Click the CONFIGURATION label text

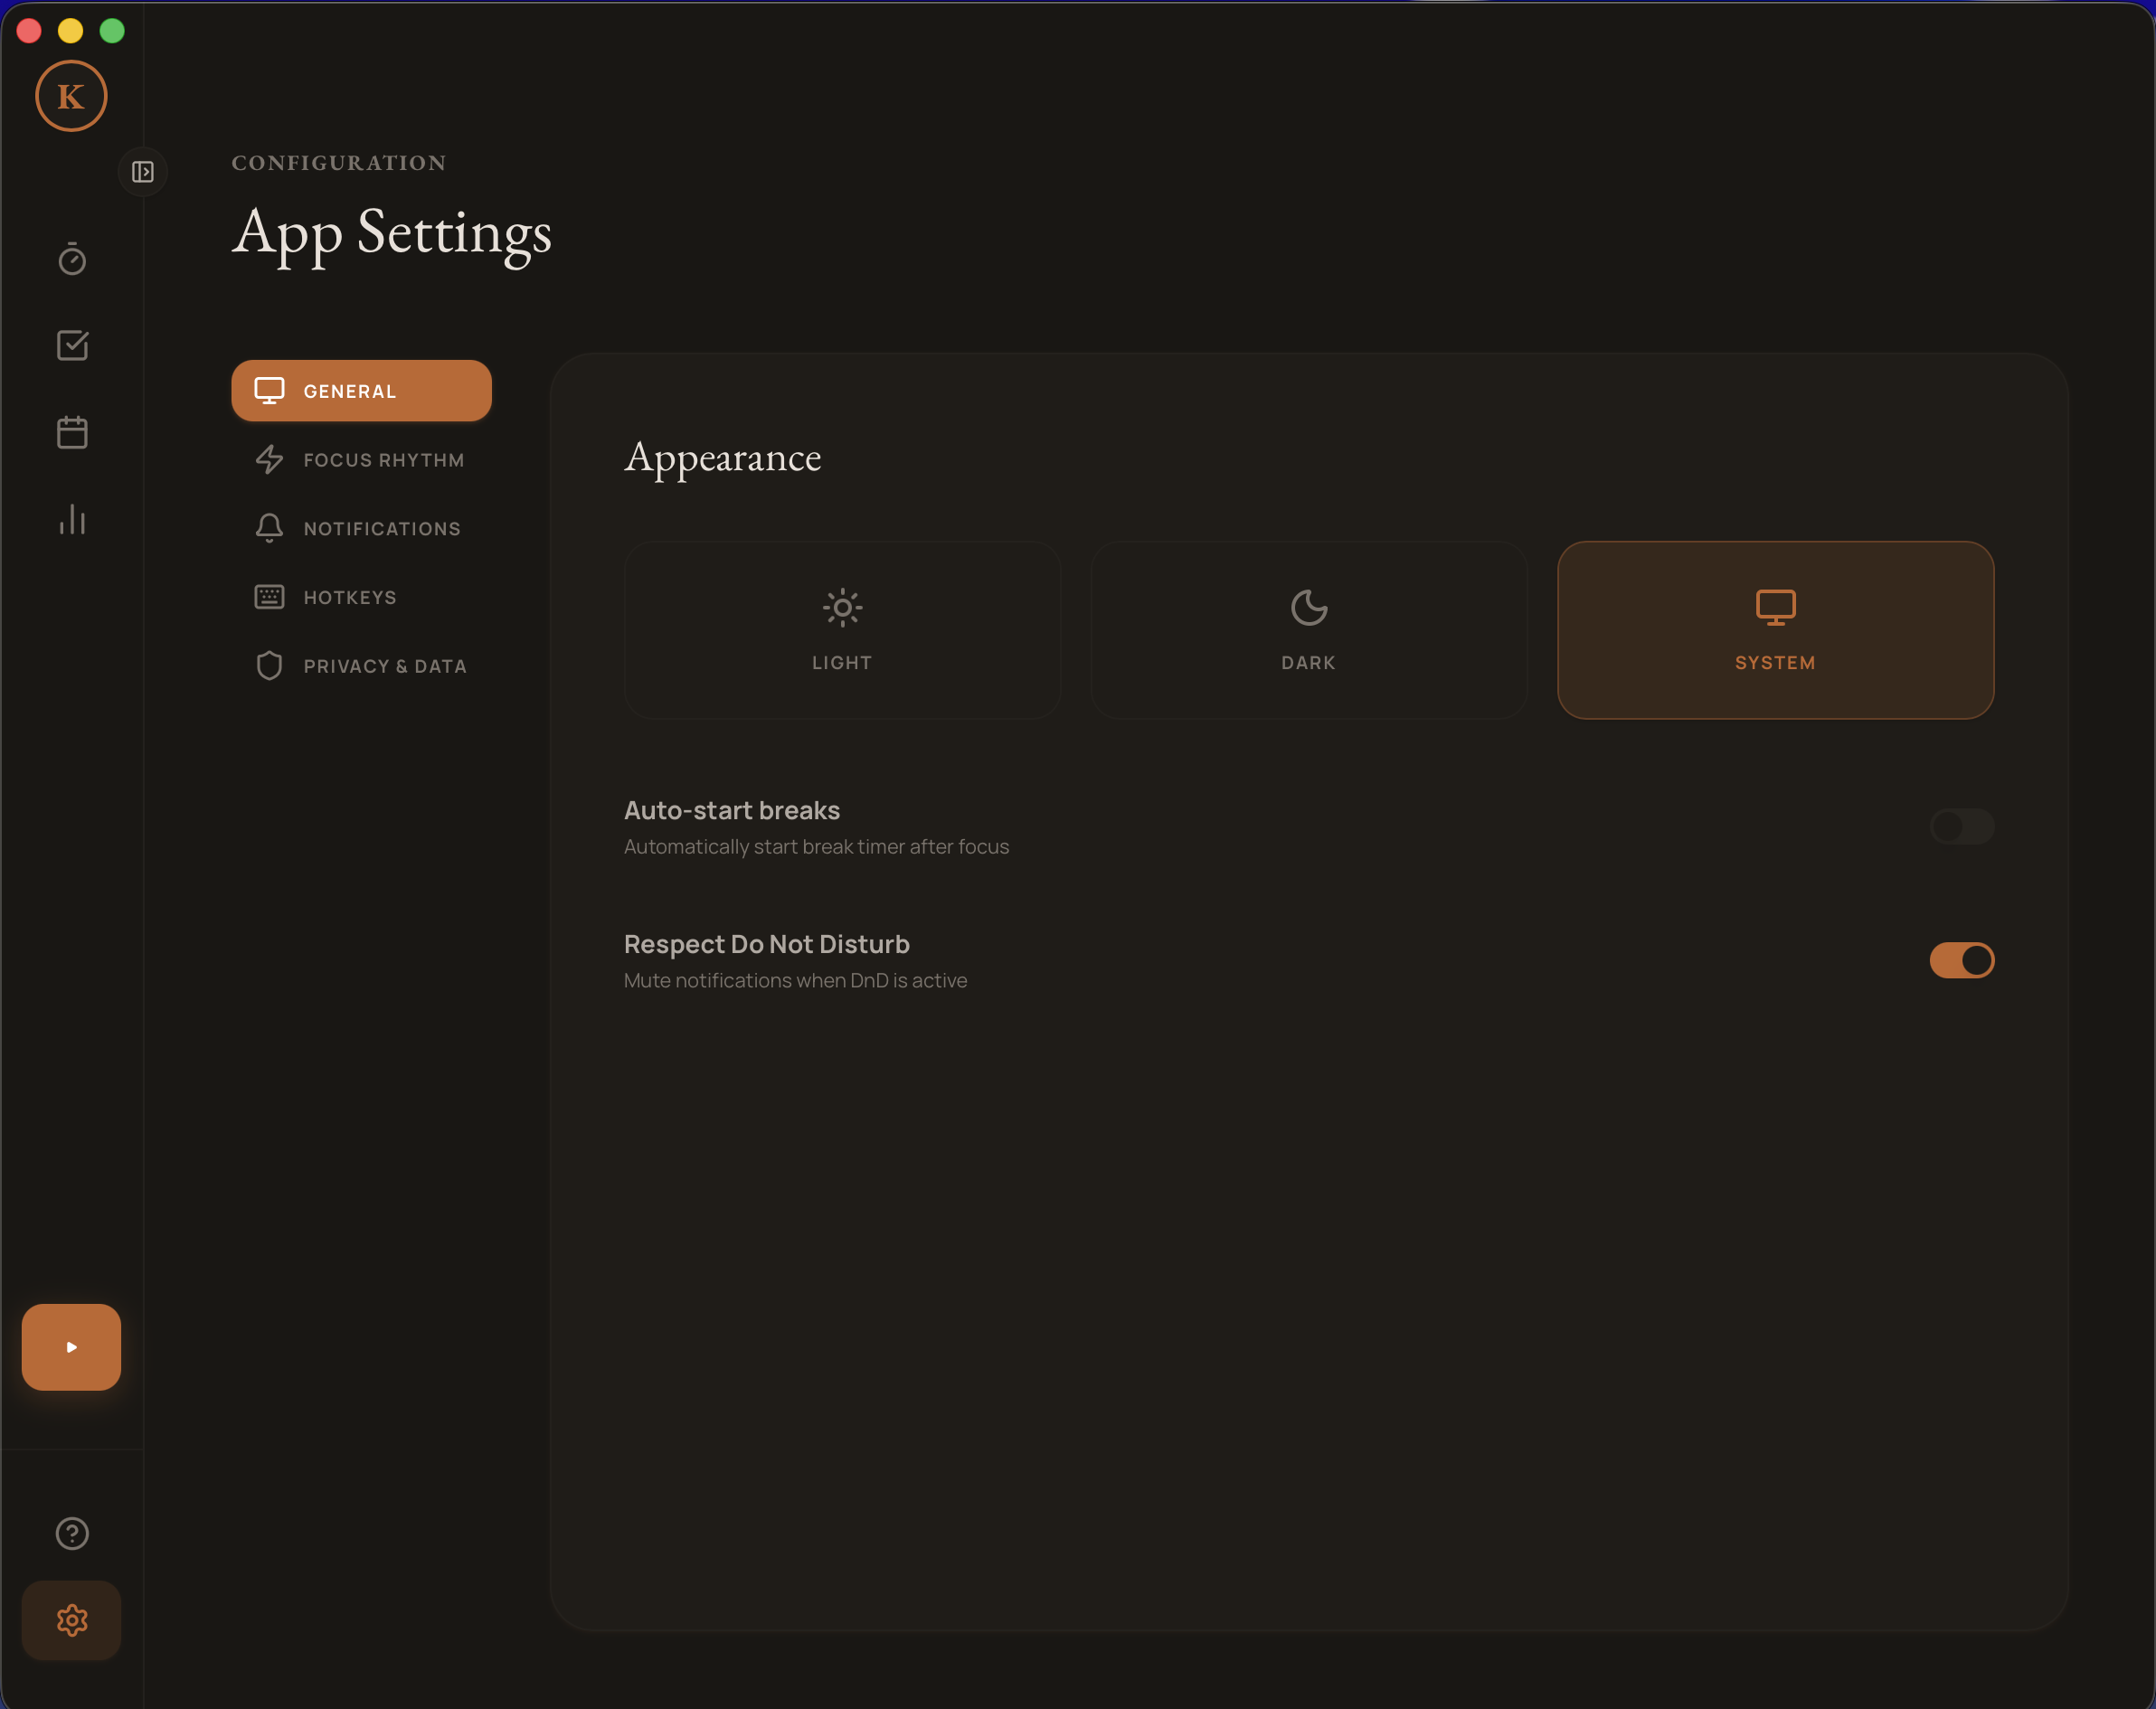pyautogui.click(x=339, y=163)
